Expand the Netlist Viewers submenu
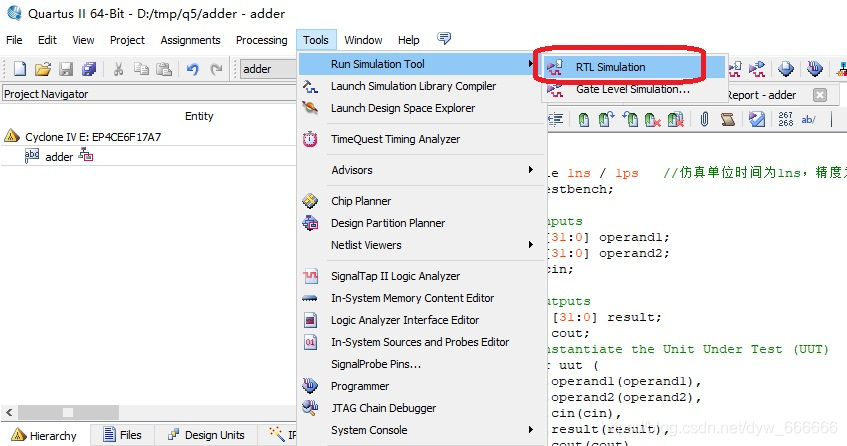 (x=420, y=245)
